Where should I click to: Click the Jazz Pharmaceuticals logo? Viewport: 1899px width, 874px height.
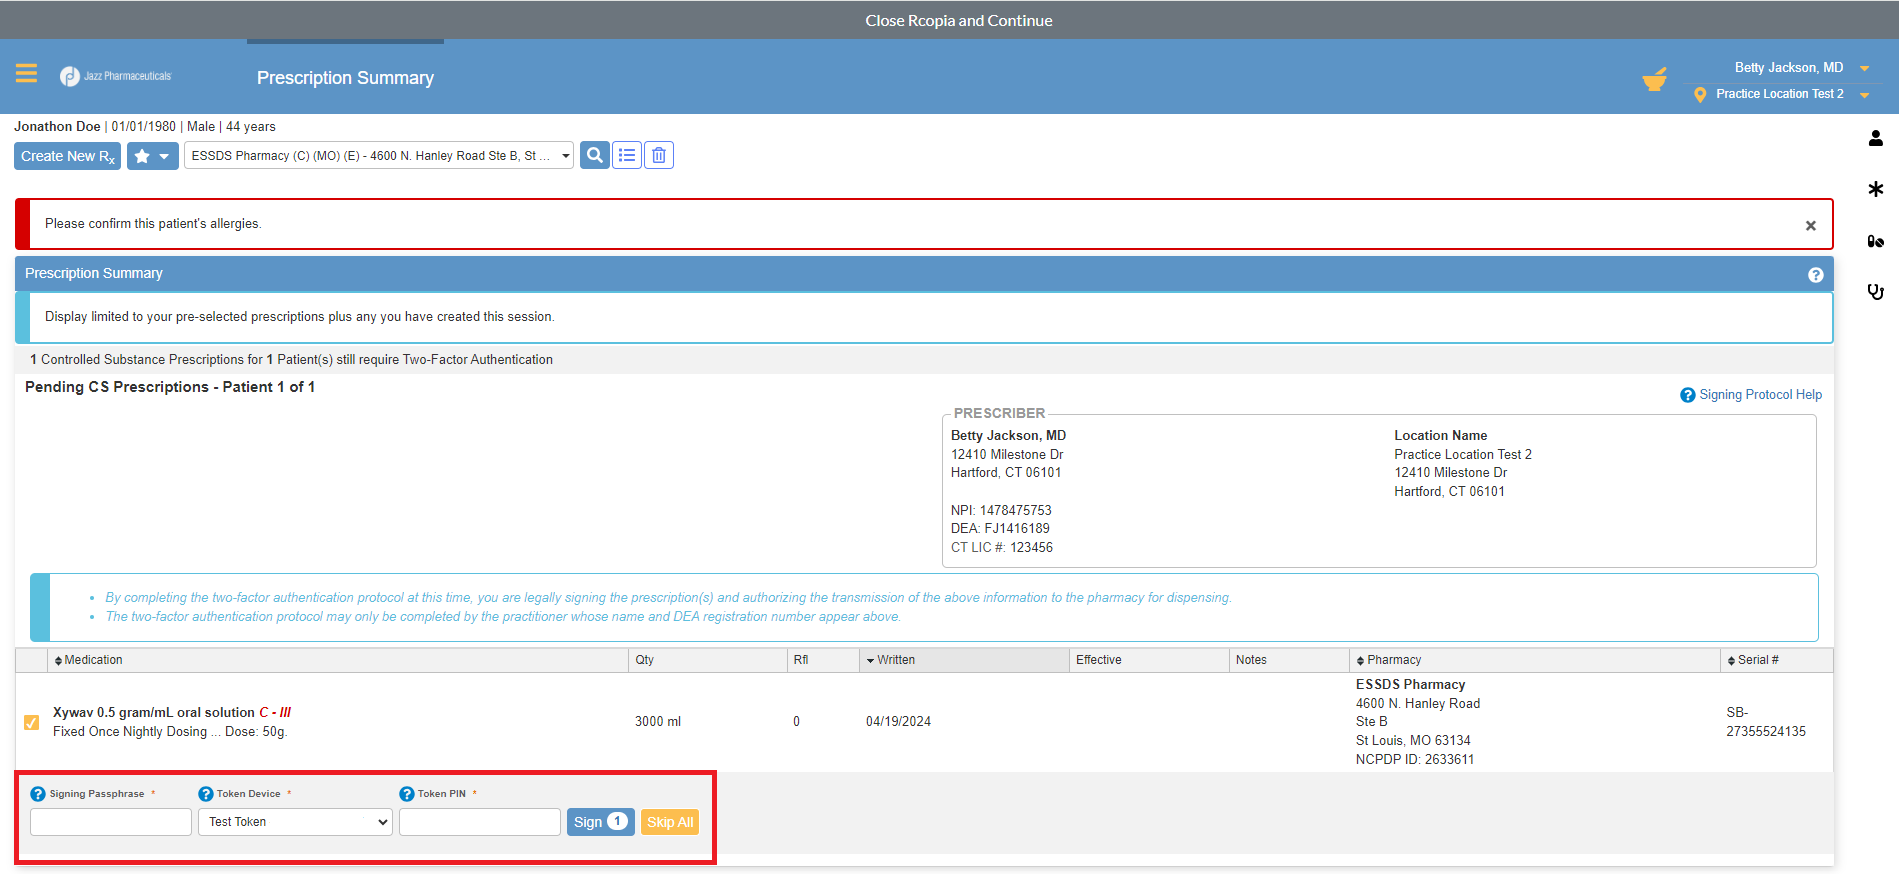115,76
